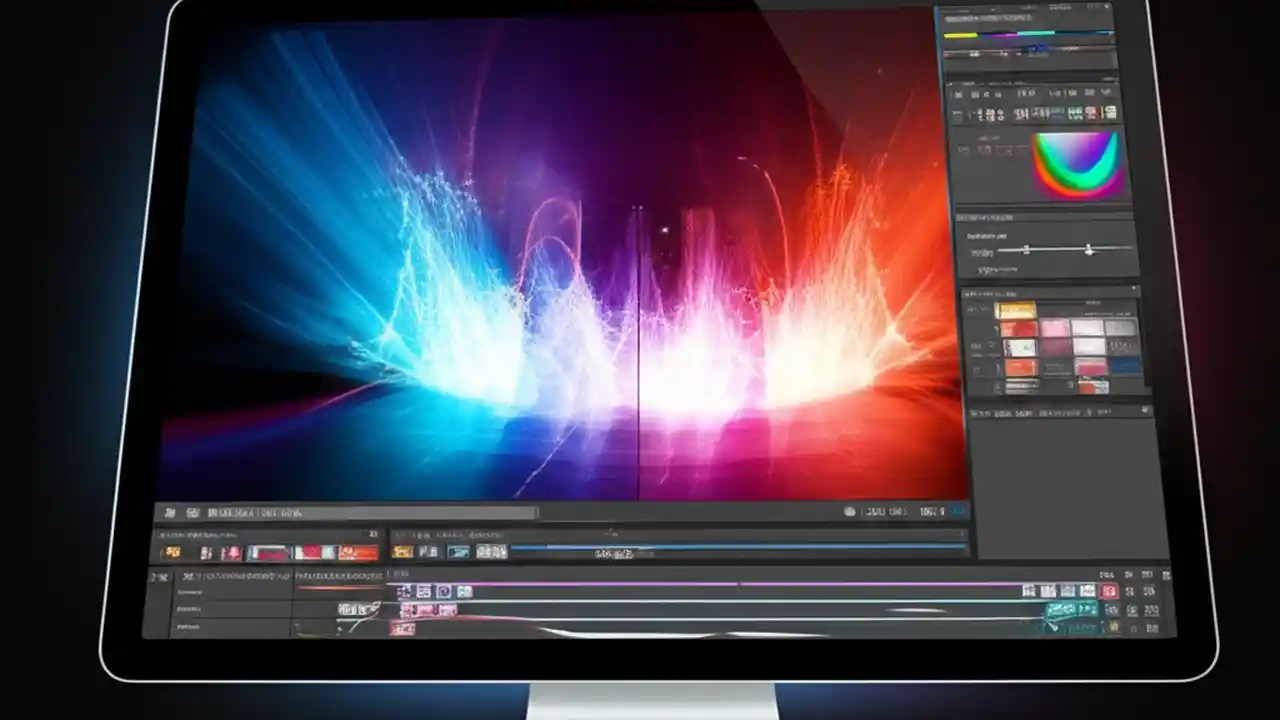Toggle the blue highlighted switch in preview bar

click(x=957, y=510)
